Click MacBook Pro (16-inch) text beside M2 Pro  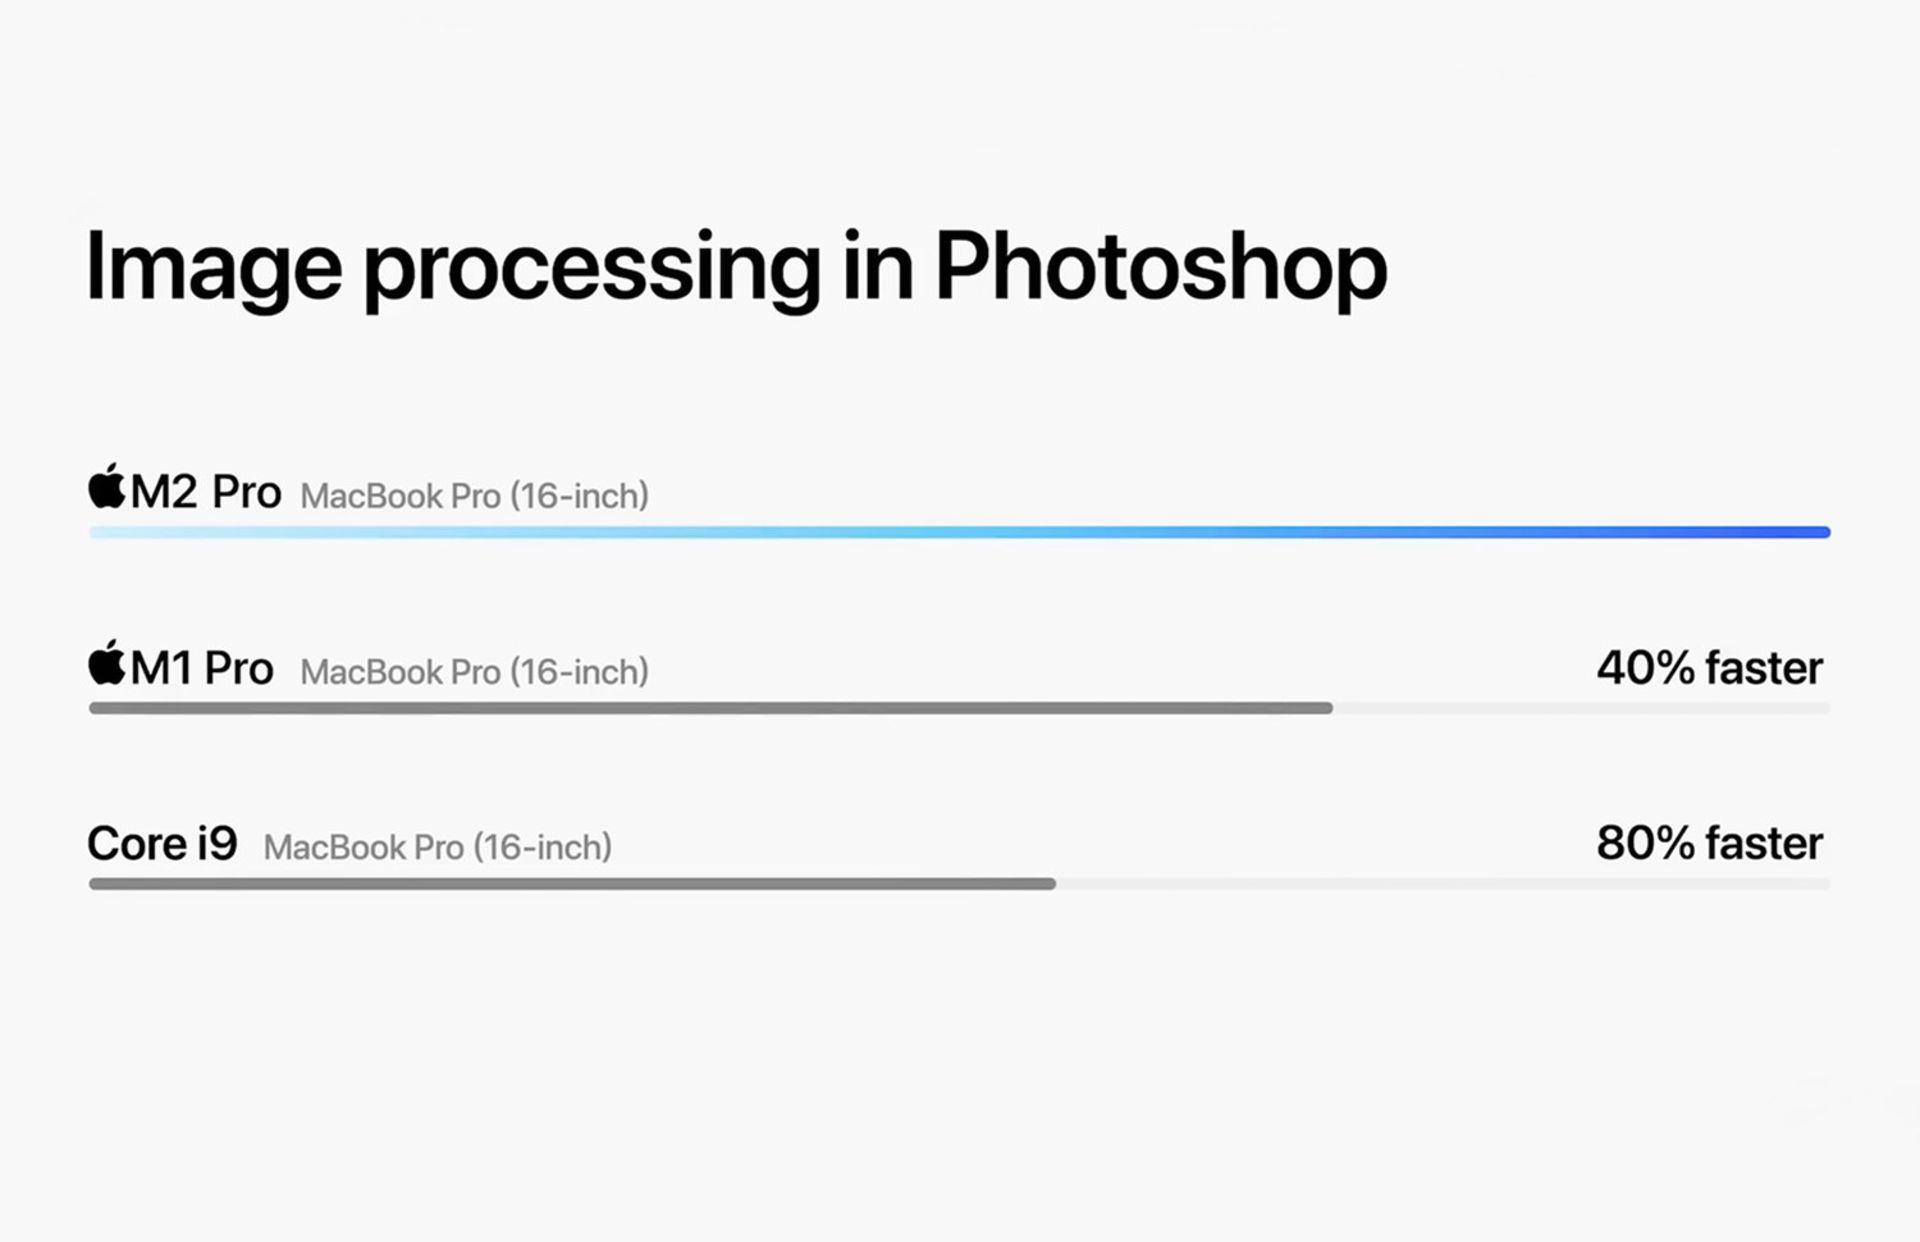pyautogui.click(x=474, y=496)
